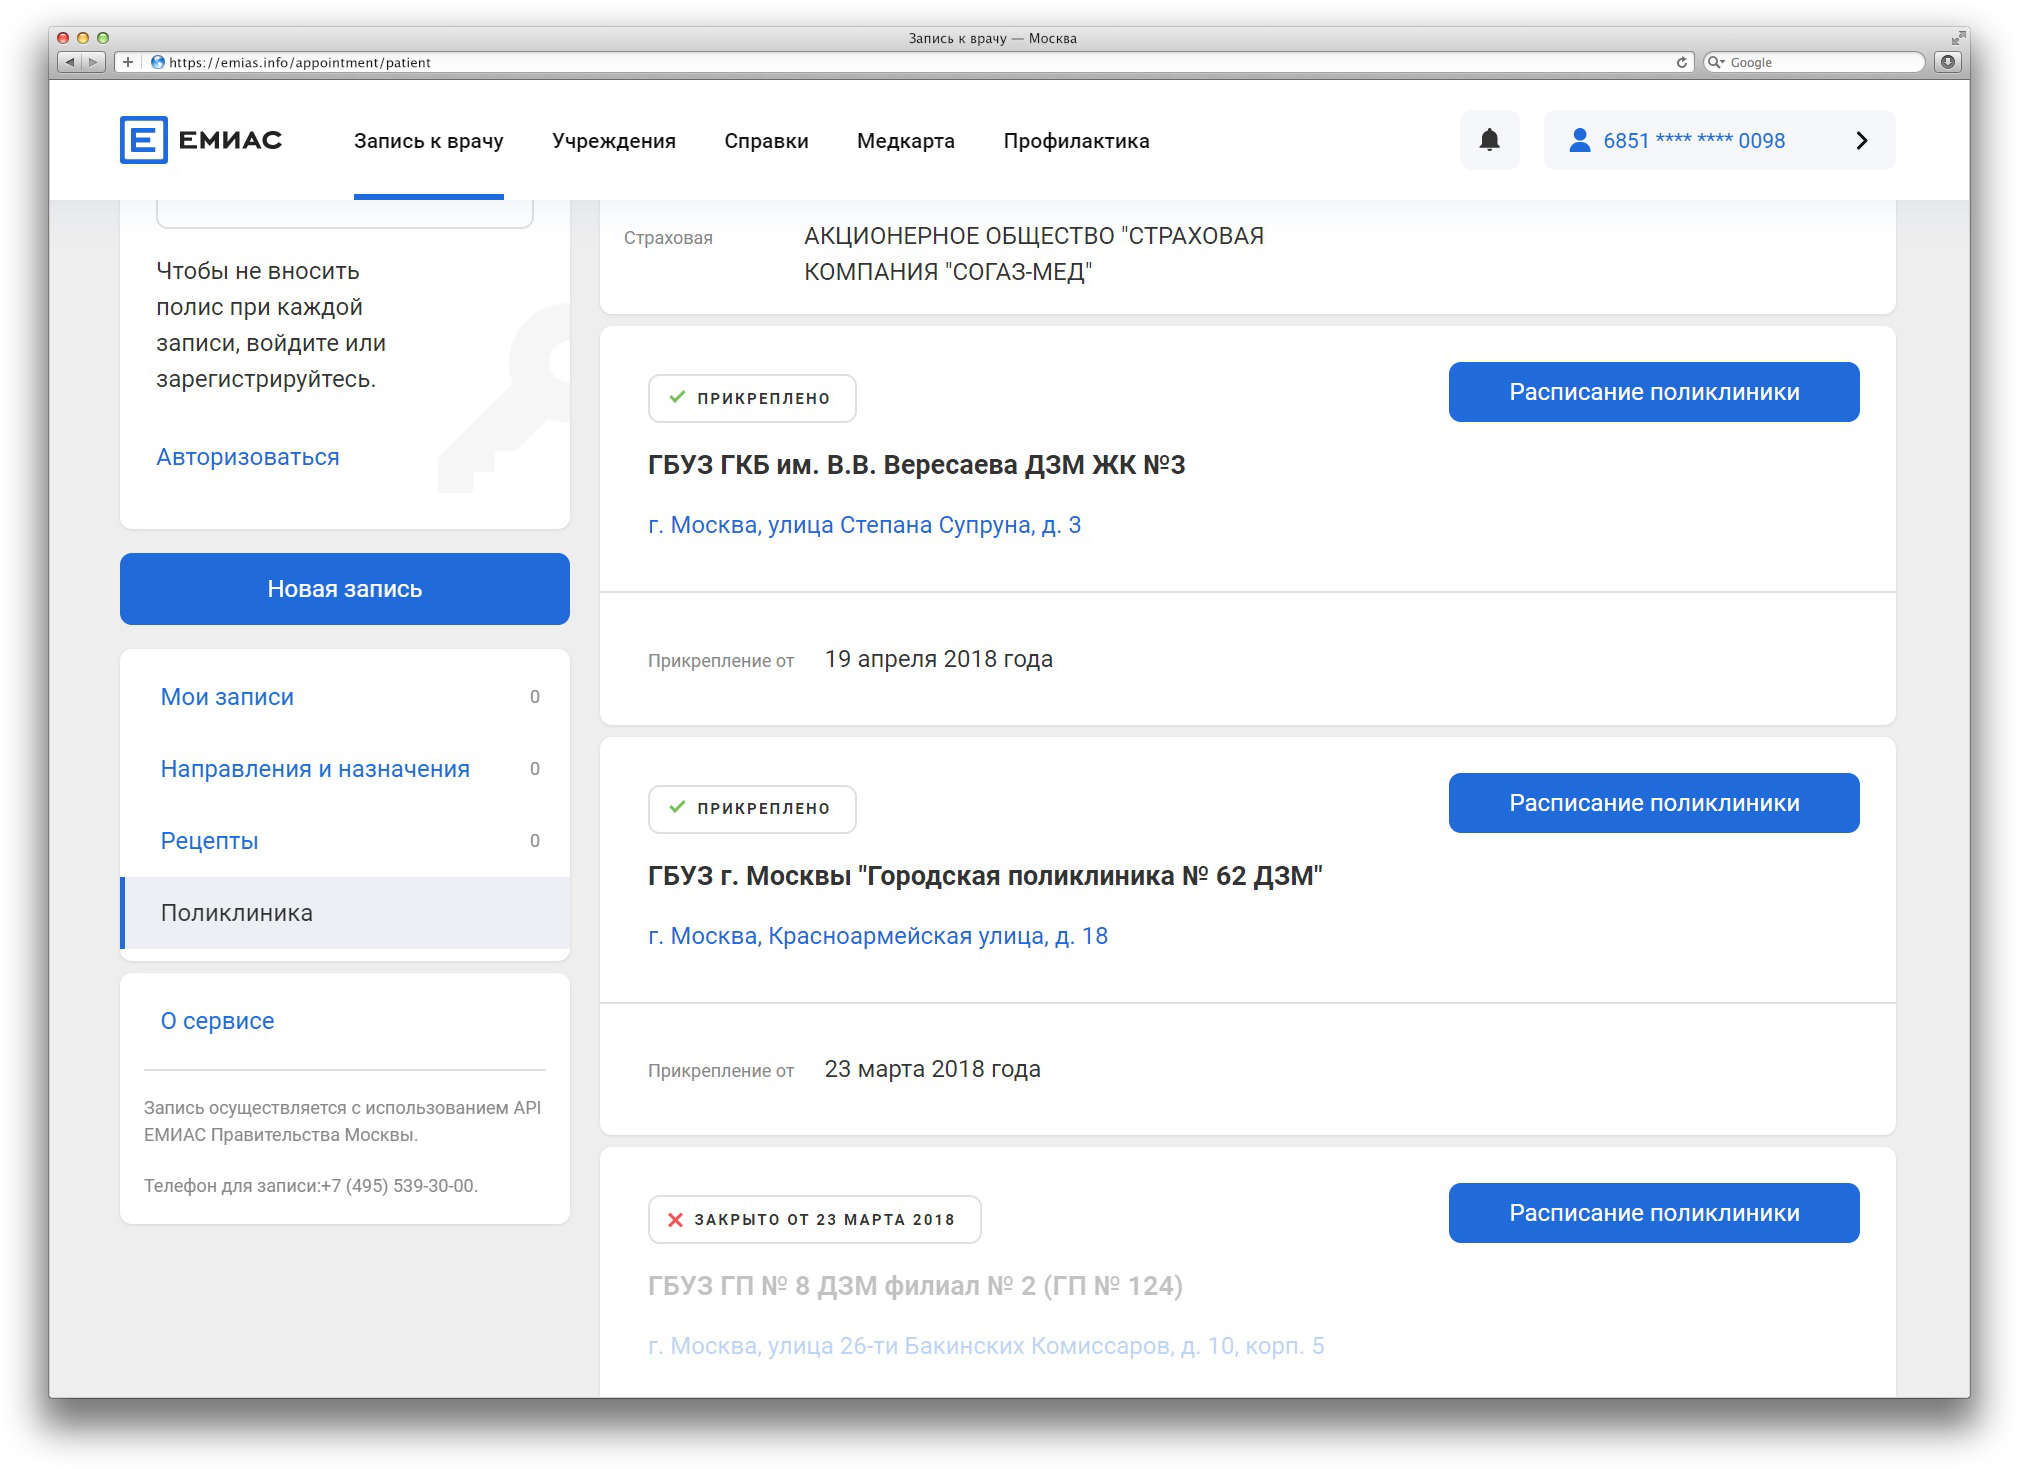Open the О сервисе link

point(217,1021)
